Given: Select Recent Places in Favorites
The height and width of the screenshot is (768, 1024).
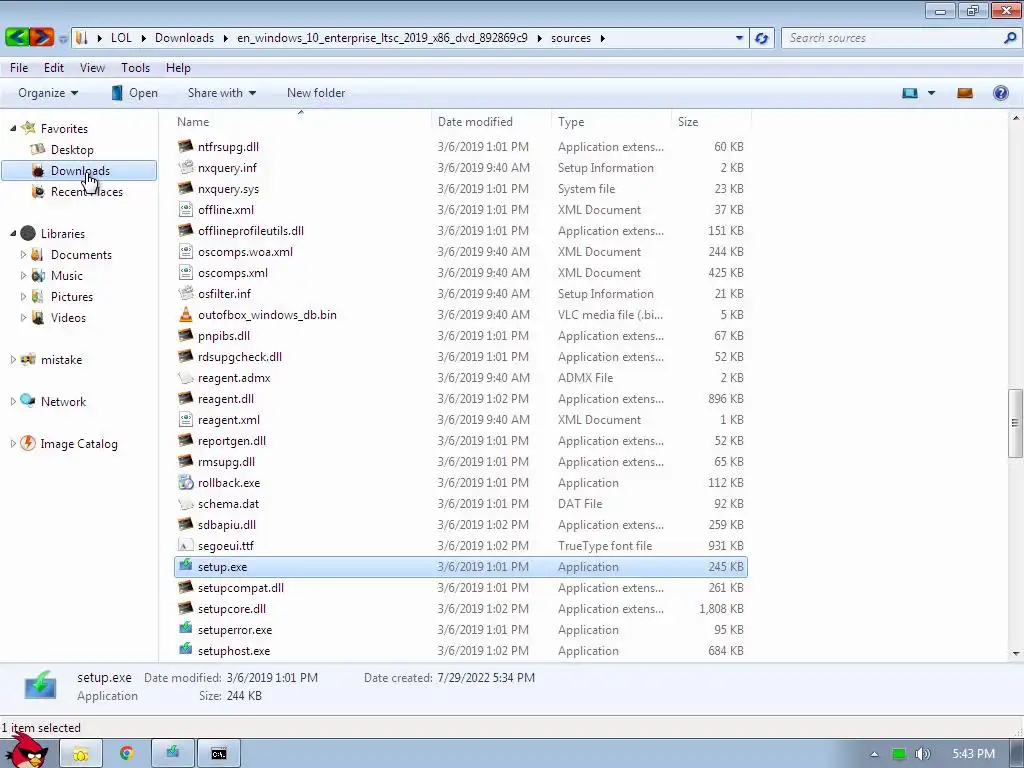Looking at the screenshot, I should 86,191.
